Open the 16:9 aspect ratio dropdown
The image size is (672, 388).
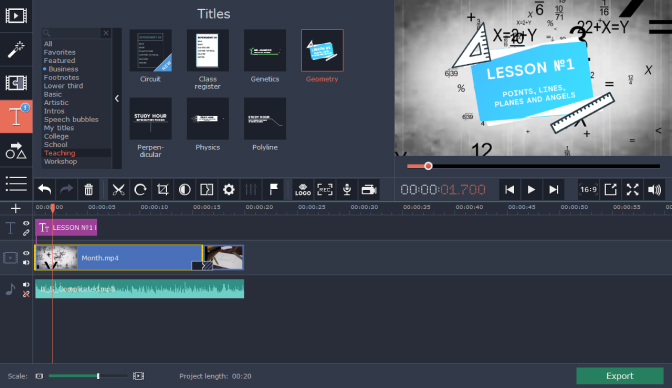tap(588, 189)
